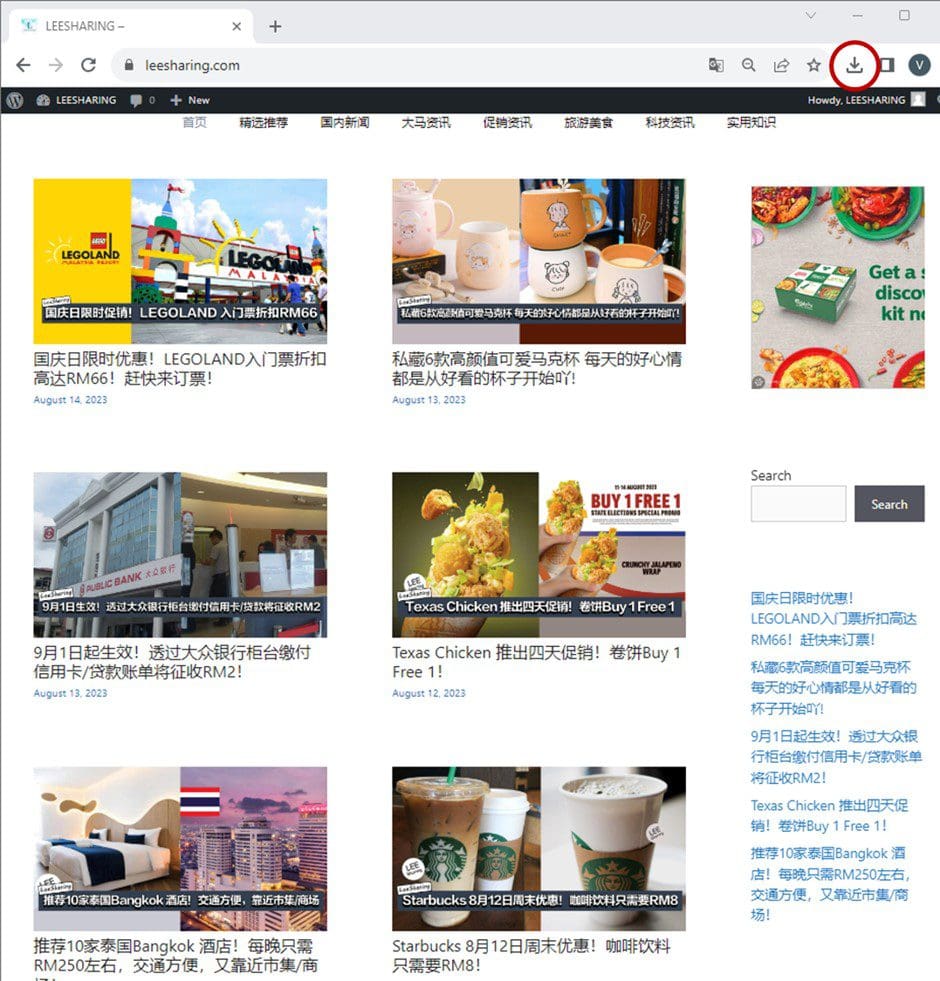Open Texas Chicken 推出四天促销 title link
Image resolution: width=940 pixels, height=981 pixels.
tap(536, 662)
